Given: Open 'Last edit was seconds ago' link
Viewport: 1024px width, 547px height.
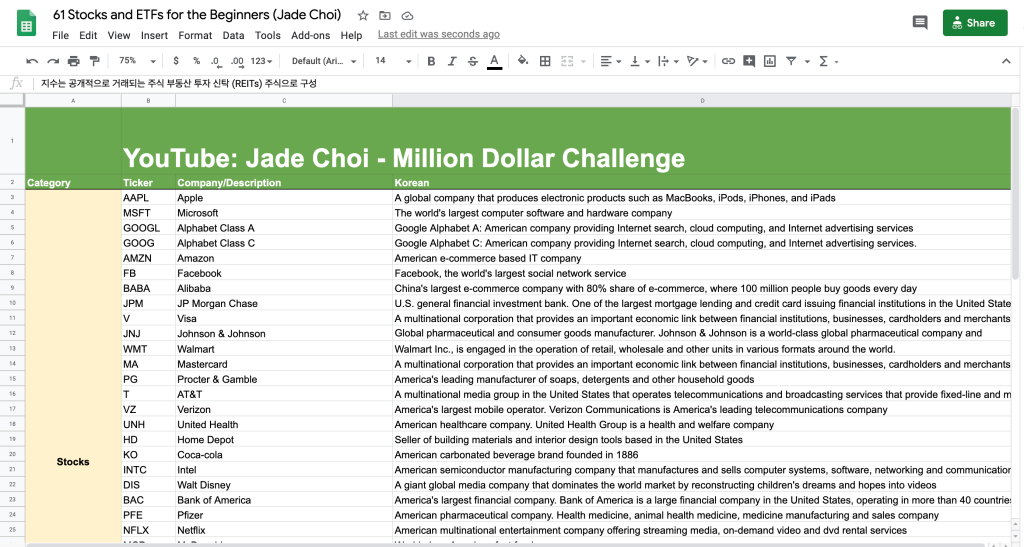Looking at the screenshot, I should tap(439, 35).
